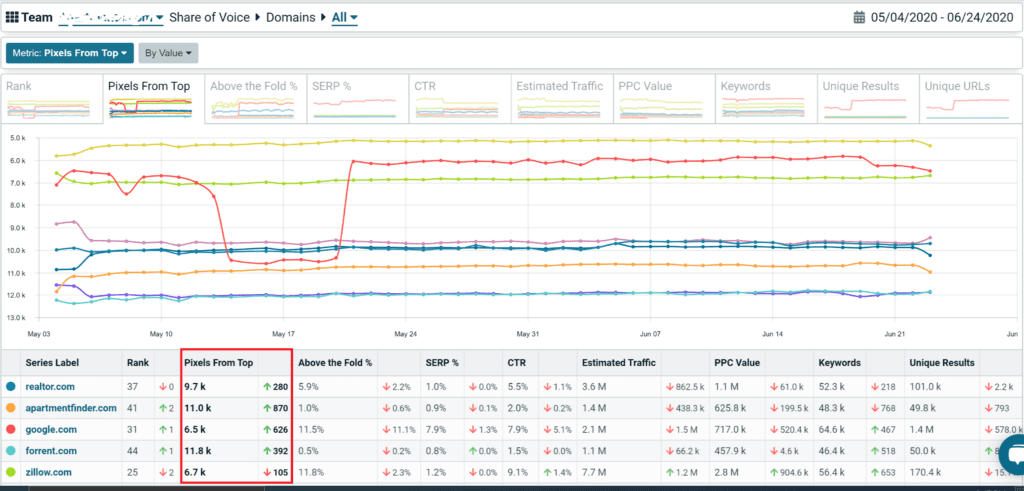This screenshot has width=1024, height=491.
Task: Sort by CTR column header
Action: [x=517, y=362]
